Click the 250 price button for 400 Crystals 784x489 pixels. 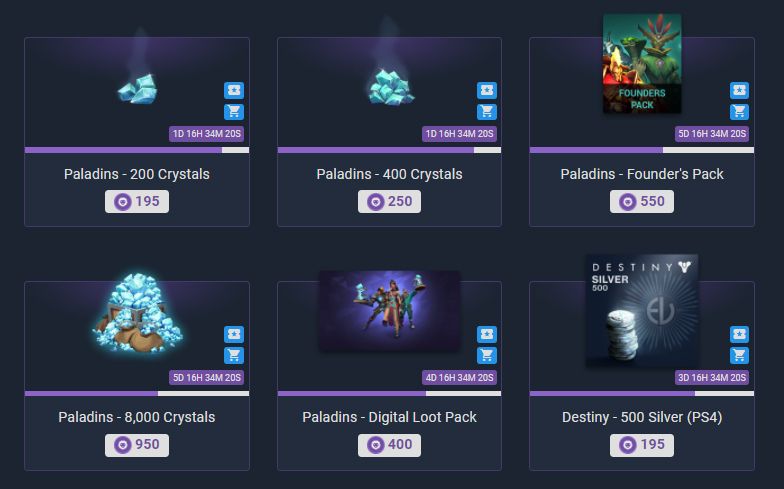point(390,202)
